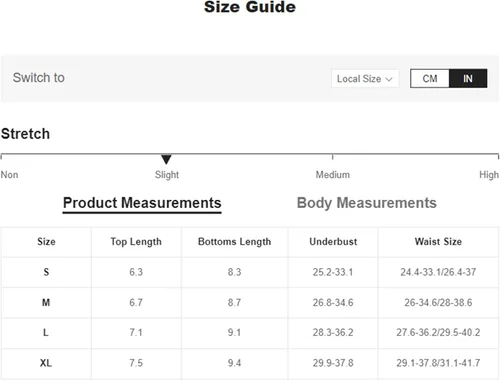Click the Switch to label
Image resolution: width=500 pixels, height=380 pixels.
(x=39, y=78)
